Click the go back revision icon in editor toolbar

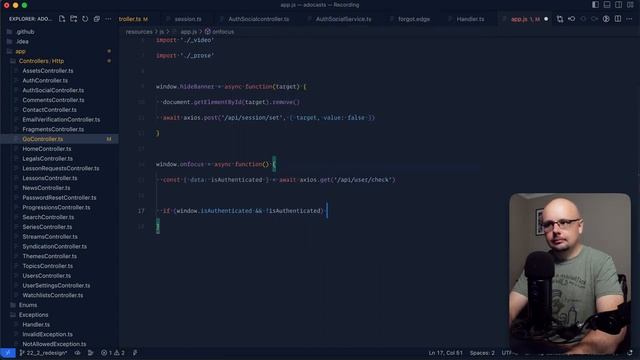571,19
